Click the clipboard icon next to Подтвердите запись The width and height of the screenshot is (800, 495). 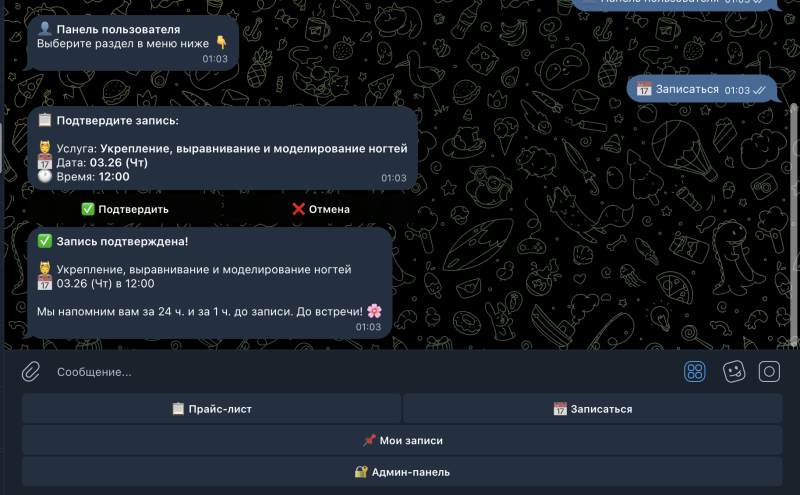click(x=45, y=120)
